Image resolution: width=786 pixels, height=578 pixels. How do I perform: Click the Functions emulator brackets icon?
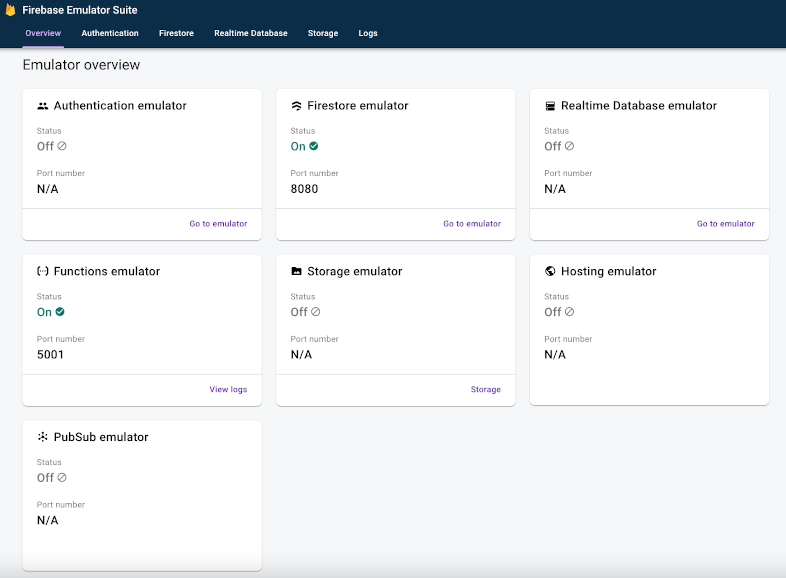click(43, 271)
